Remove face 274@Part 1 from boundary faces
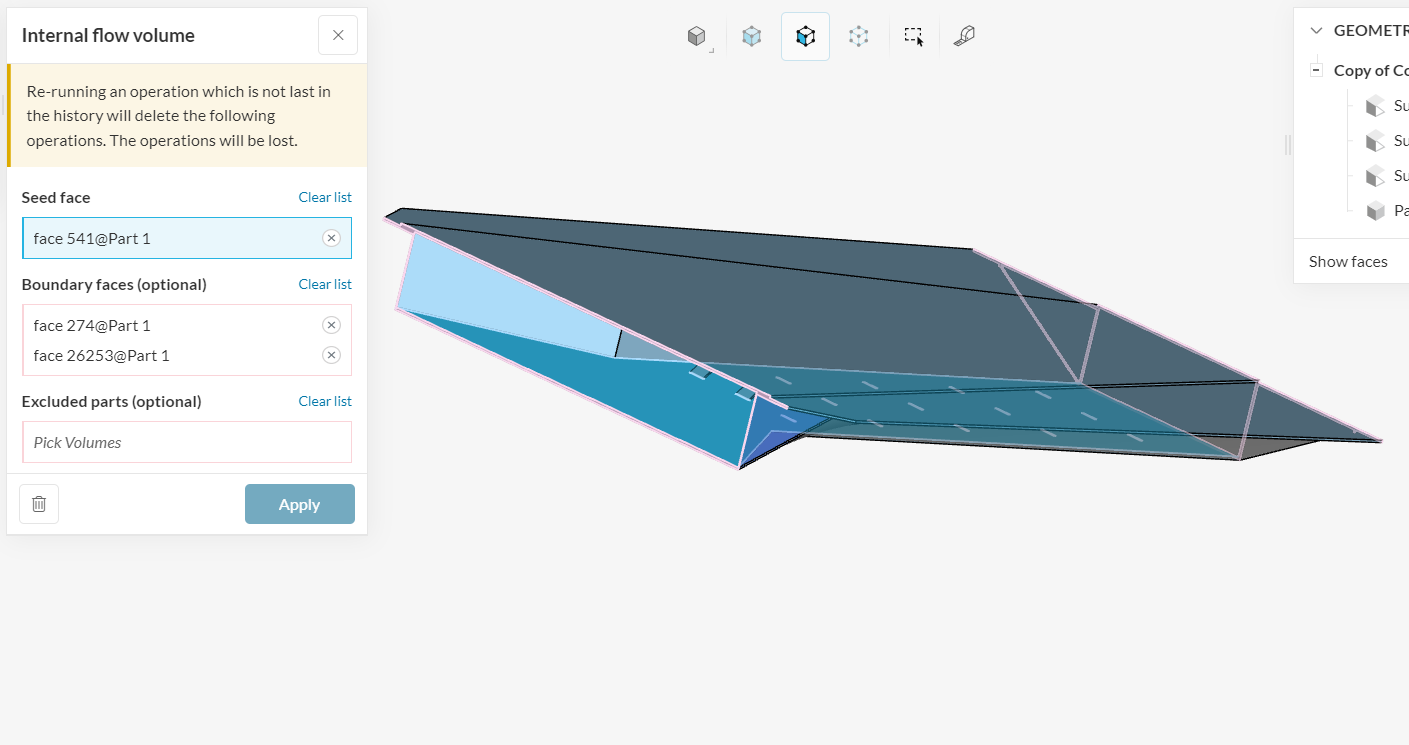 pyautogui.click(x=331, y=325)
